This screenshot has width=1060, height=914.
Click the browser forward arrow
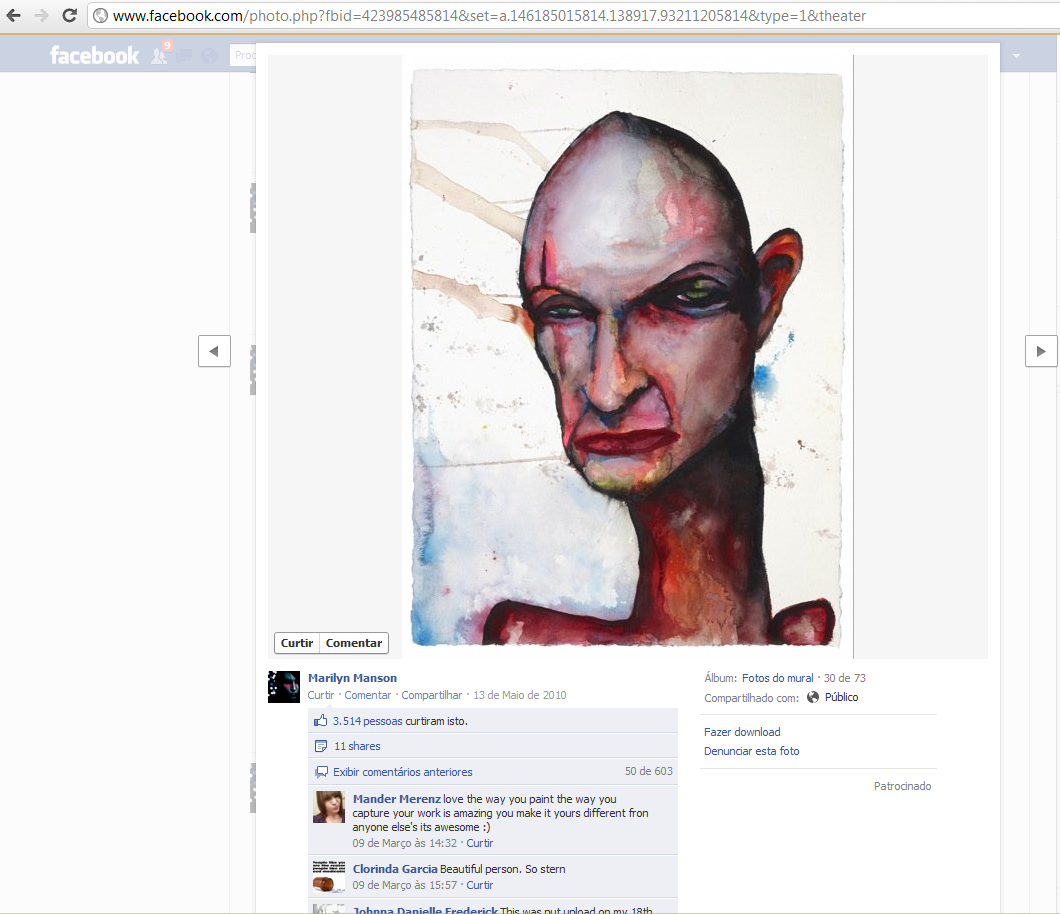pyautogui.click(x=41, y=16)
